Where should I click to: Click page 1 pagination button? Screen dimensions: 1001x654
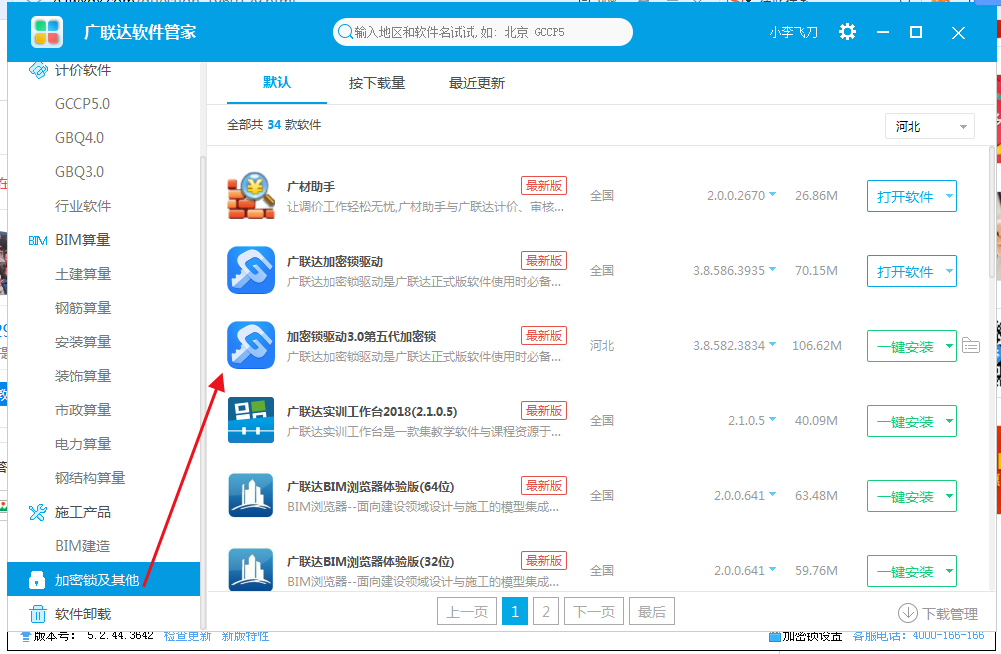(x=515, y=612)
